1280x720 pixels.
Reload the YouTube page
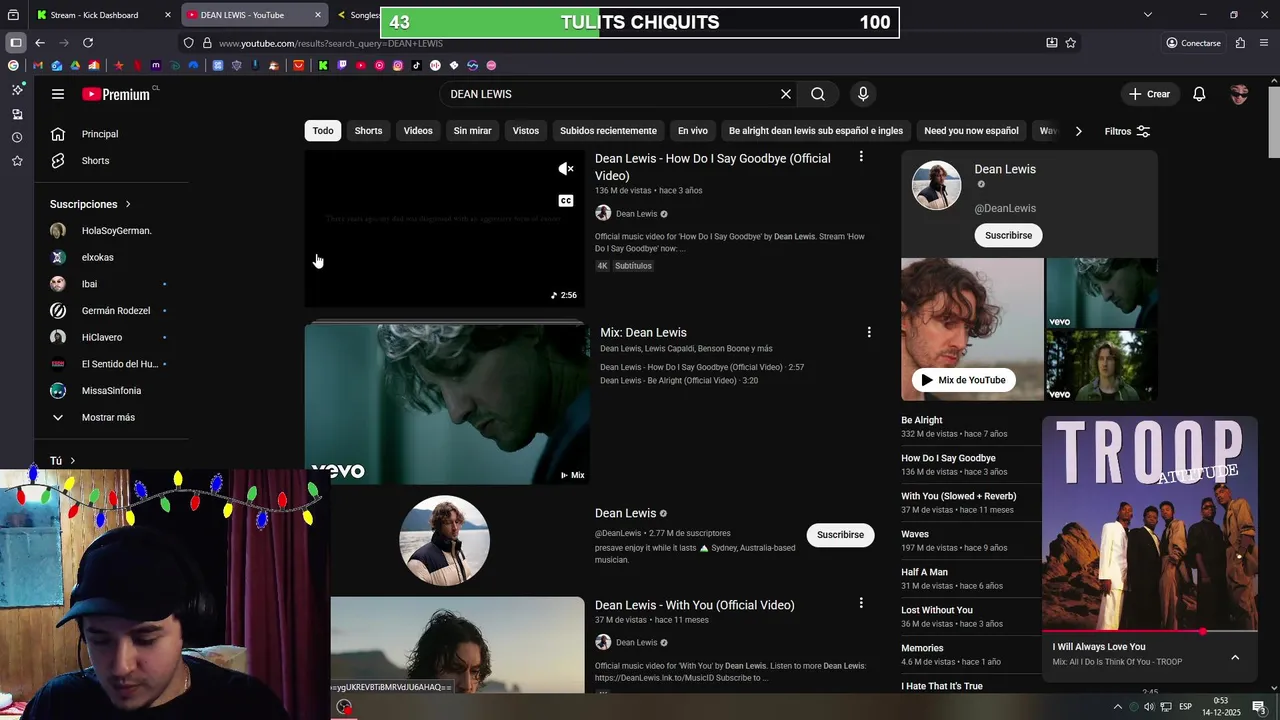(88, 43)
